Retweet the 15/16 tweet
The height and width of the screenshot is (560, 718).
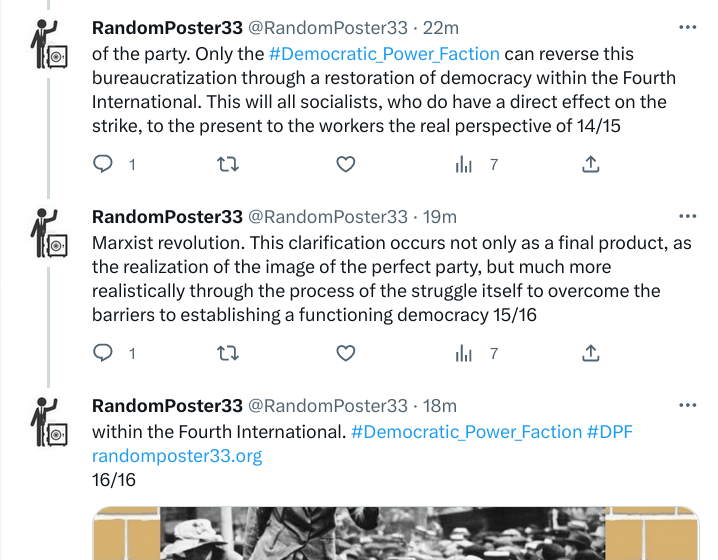click(x=228, y=352)
